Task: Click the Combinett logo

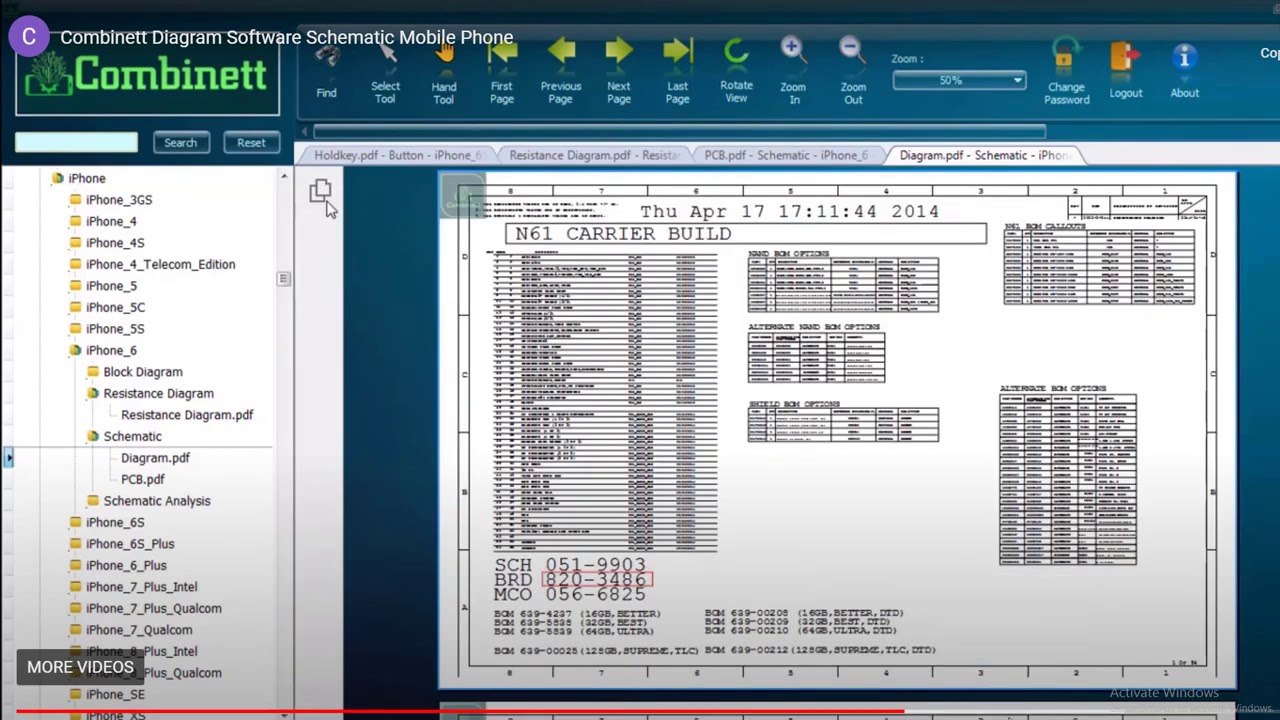Action: coord(147,76)
